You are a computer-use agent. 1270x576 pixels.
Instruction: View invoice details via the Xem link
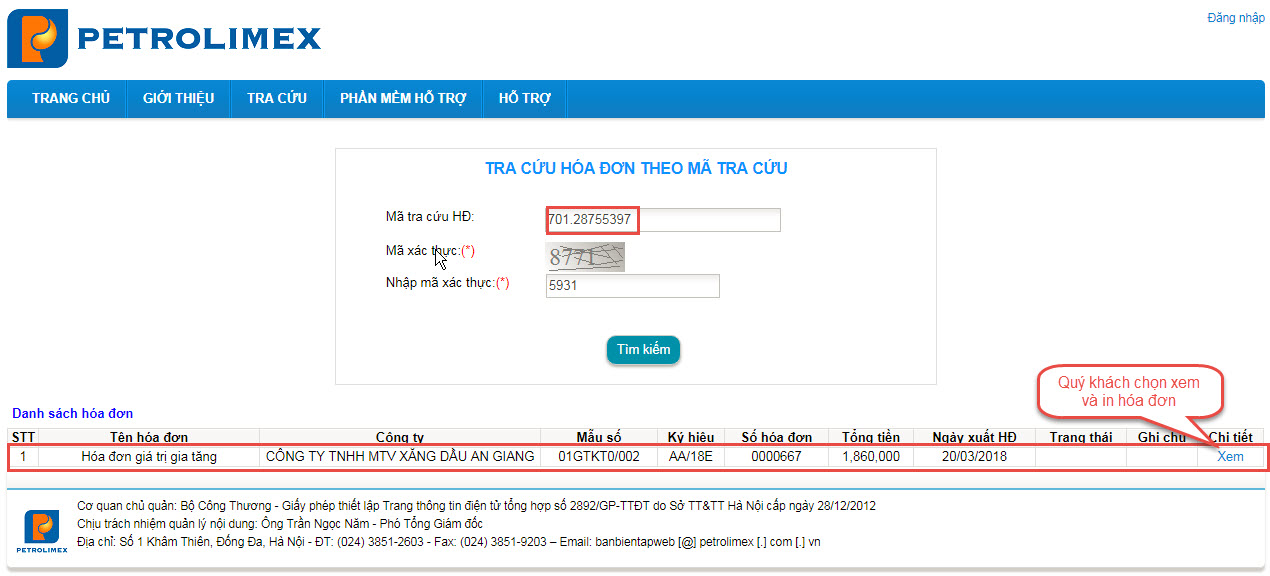pyautogui.click(x=1230, y=457)
